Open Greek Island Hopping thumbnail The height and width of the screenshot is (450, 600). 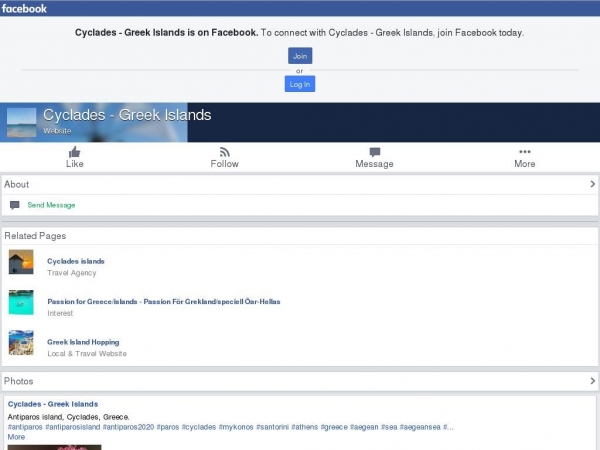[21, 343]
